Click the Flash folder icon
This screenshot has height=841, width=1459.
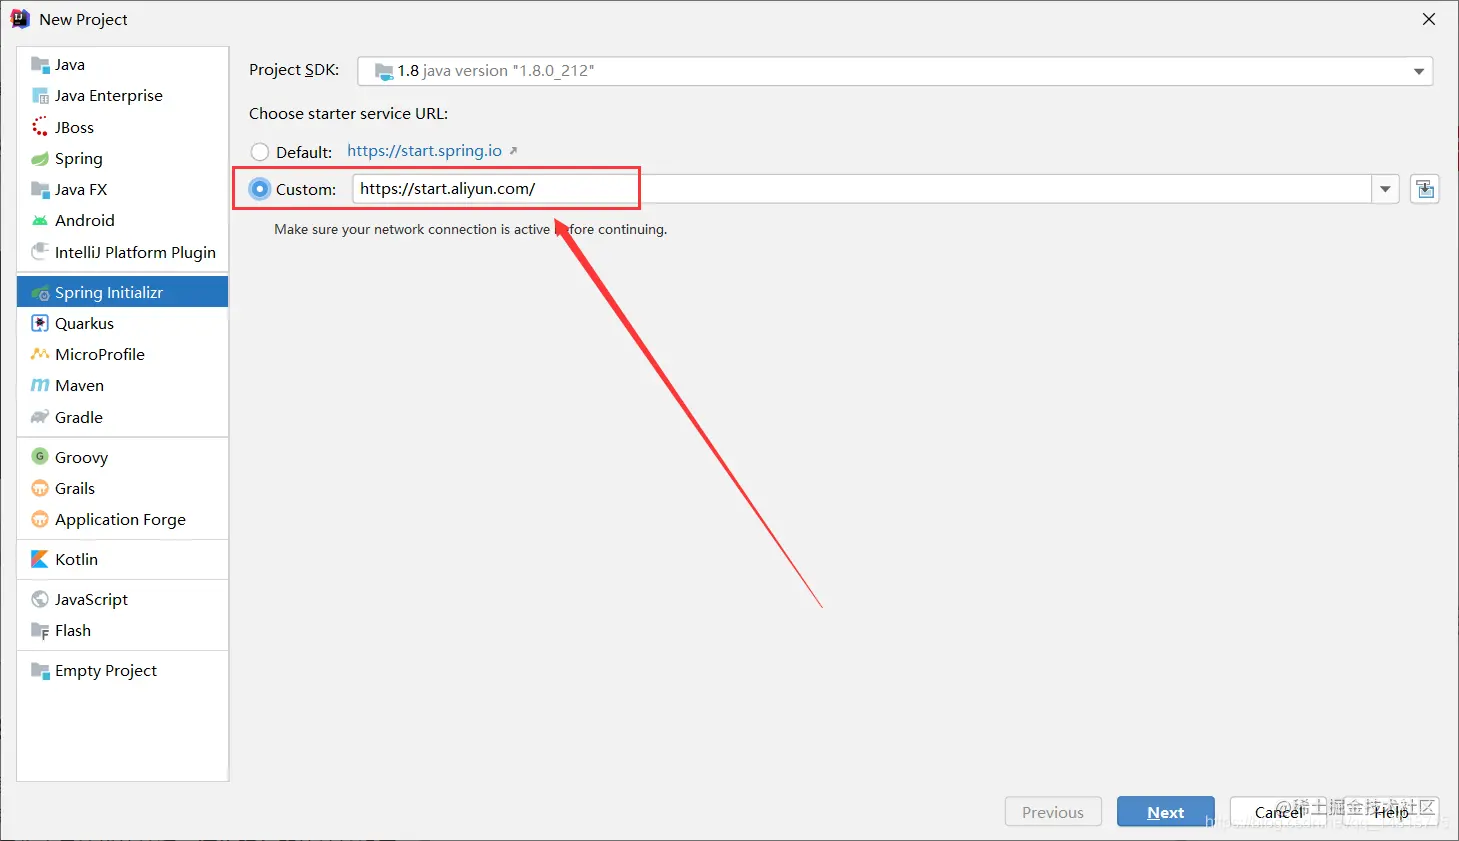[40, 630]
